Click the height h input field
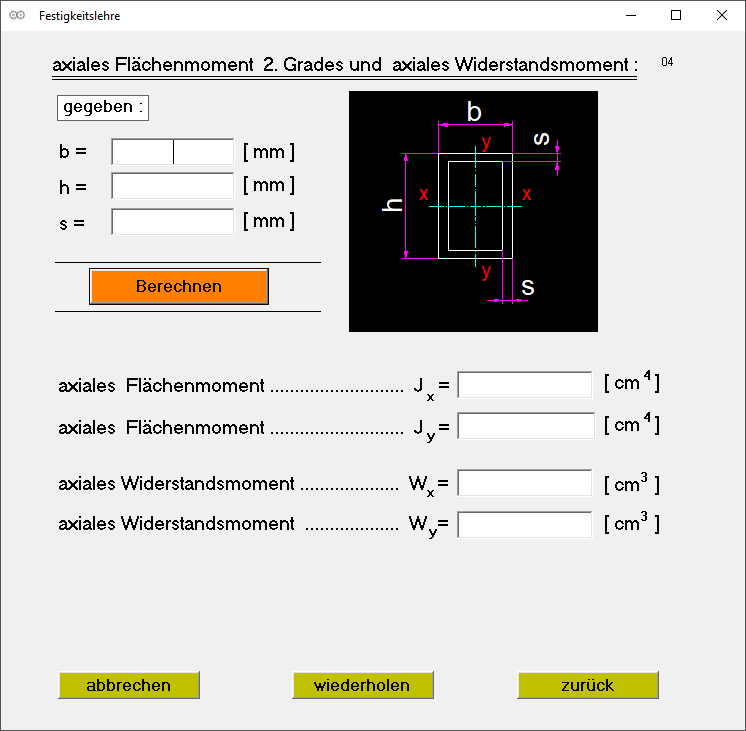746x731 pixels. [172, 186]
